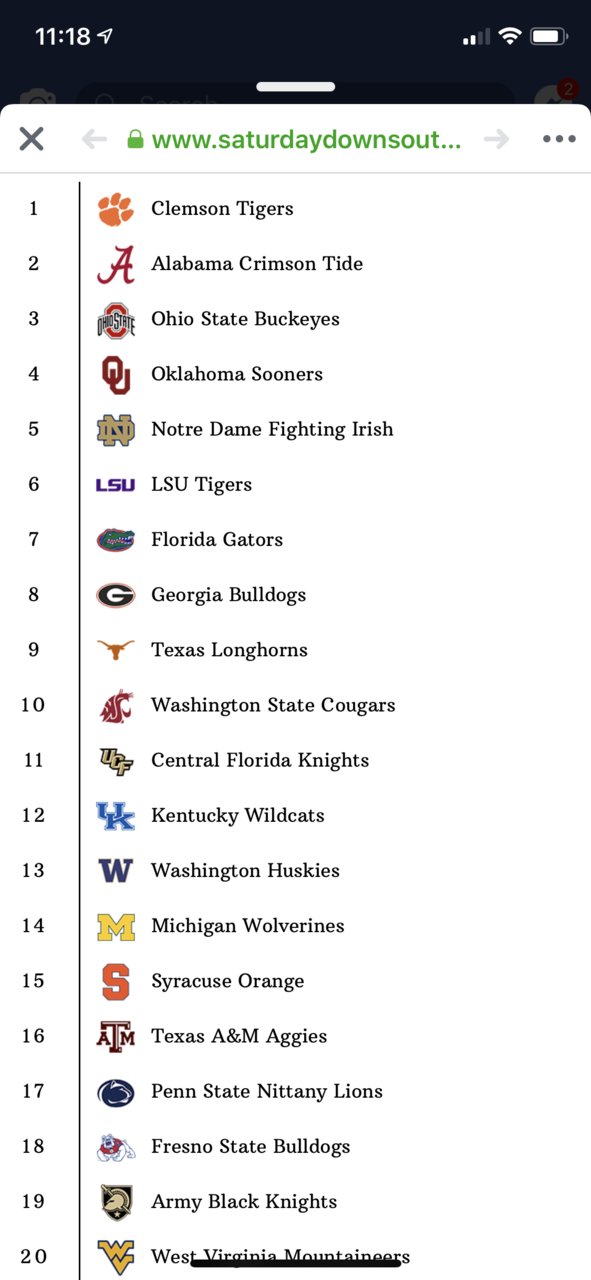Viewport: 591px width, 1280px height.
Task: Tap the Alabama Crimson Tide logo
Action: (116, 264)
